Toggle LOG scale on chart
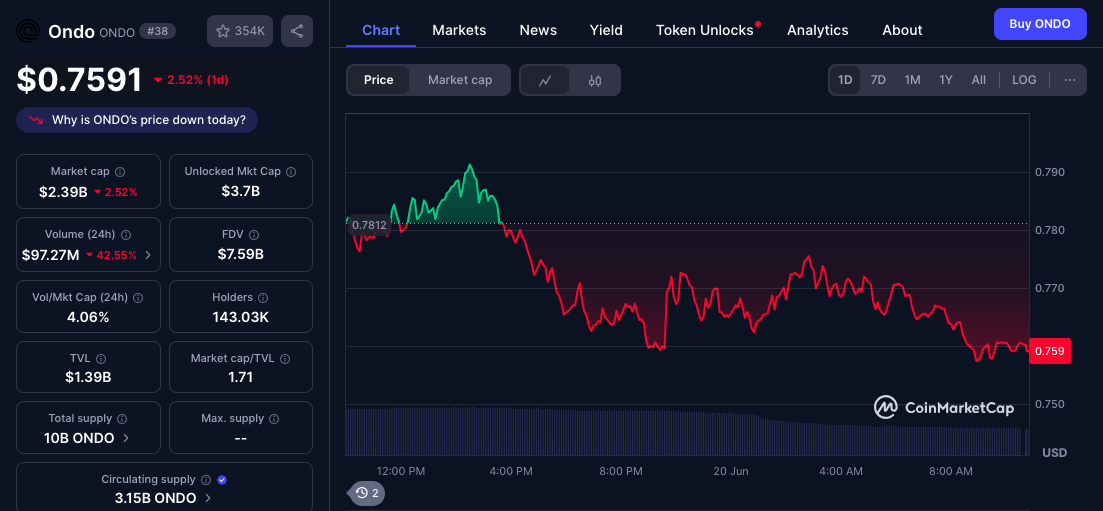Viewport: 1103px width, 511px height. click(1024, 80)
